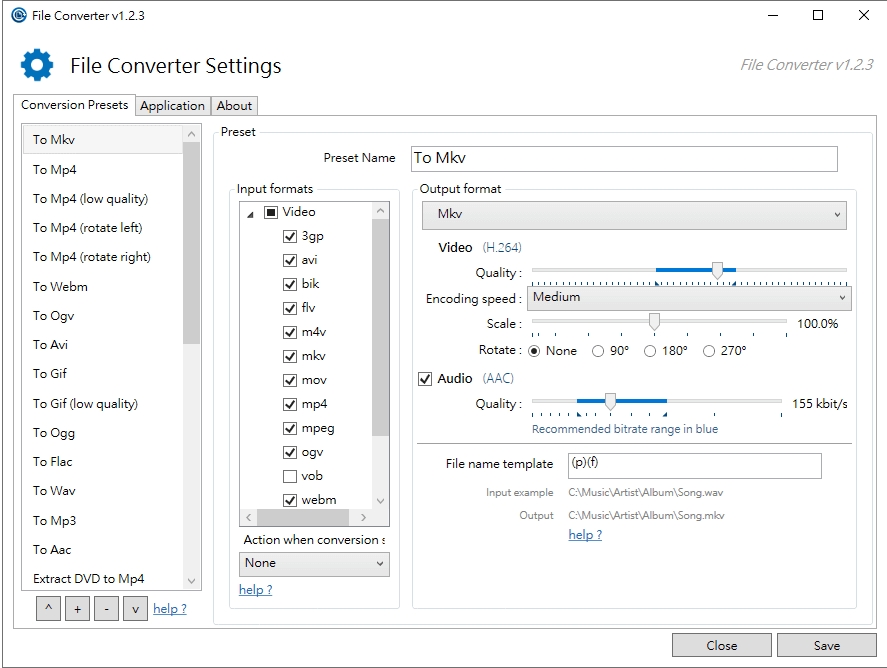
Task: Collapse the Video input formats tree
Action: coord(250,213)
